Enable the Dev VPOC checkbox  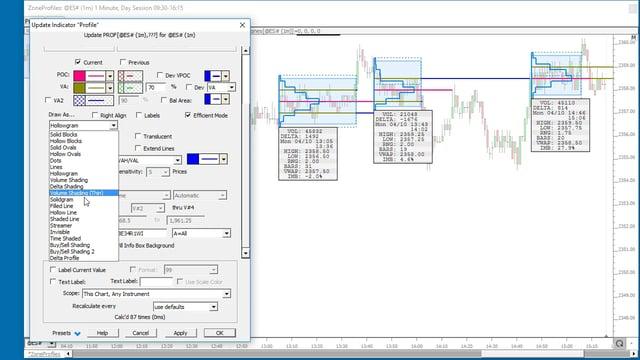point(160,75)
